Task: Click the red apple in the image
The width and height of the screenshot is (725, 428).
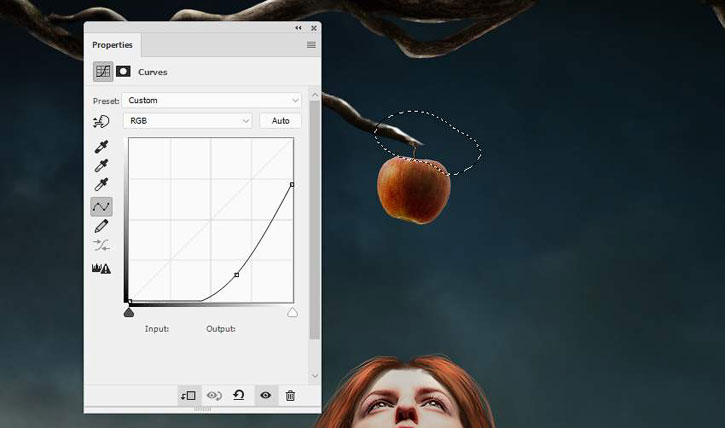Action: [414, 190]
